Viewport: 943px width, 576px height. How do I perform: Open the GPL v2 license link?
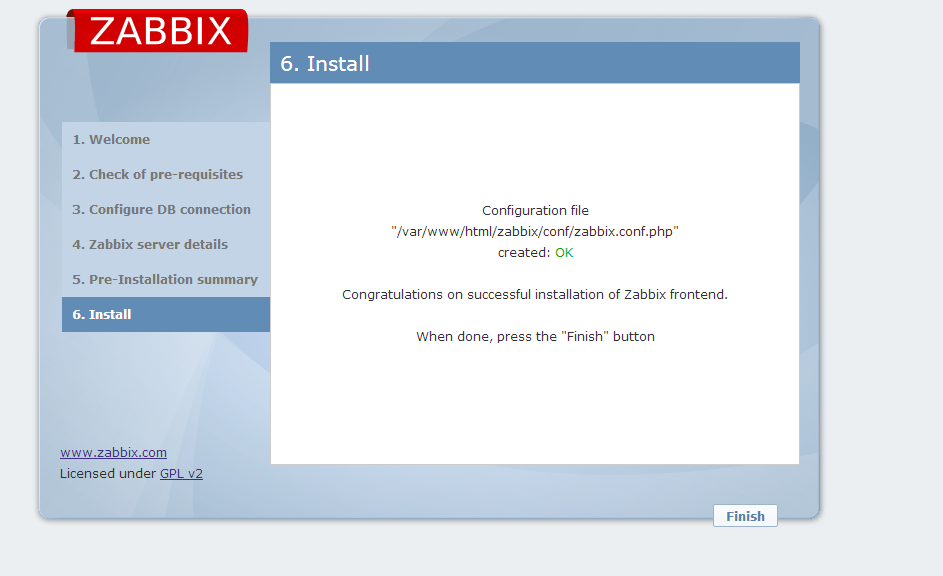[181, 473]
